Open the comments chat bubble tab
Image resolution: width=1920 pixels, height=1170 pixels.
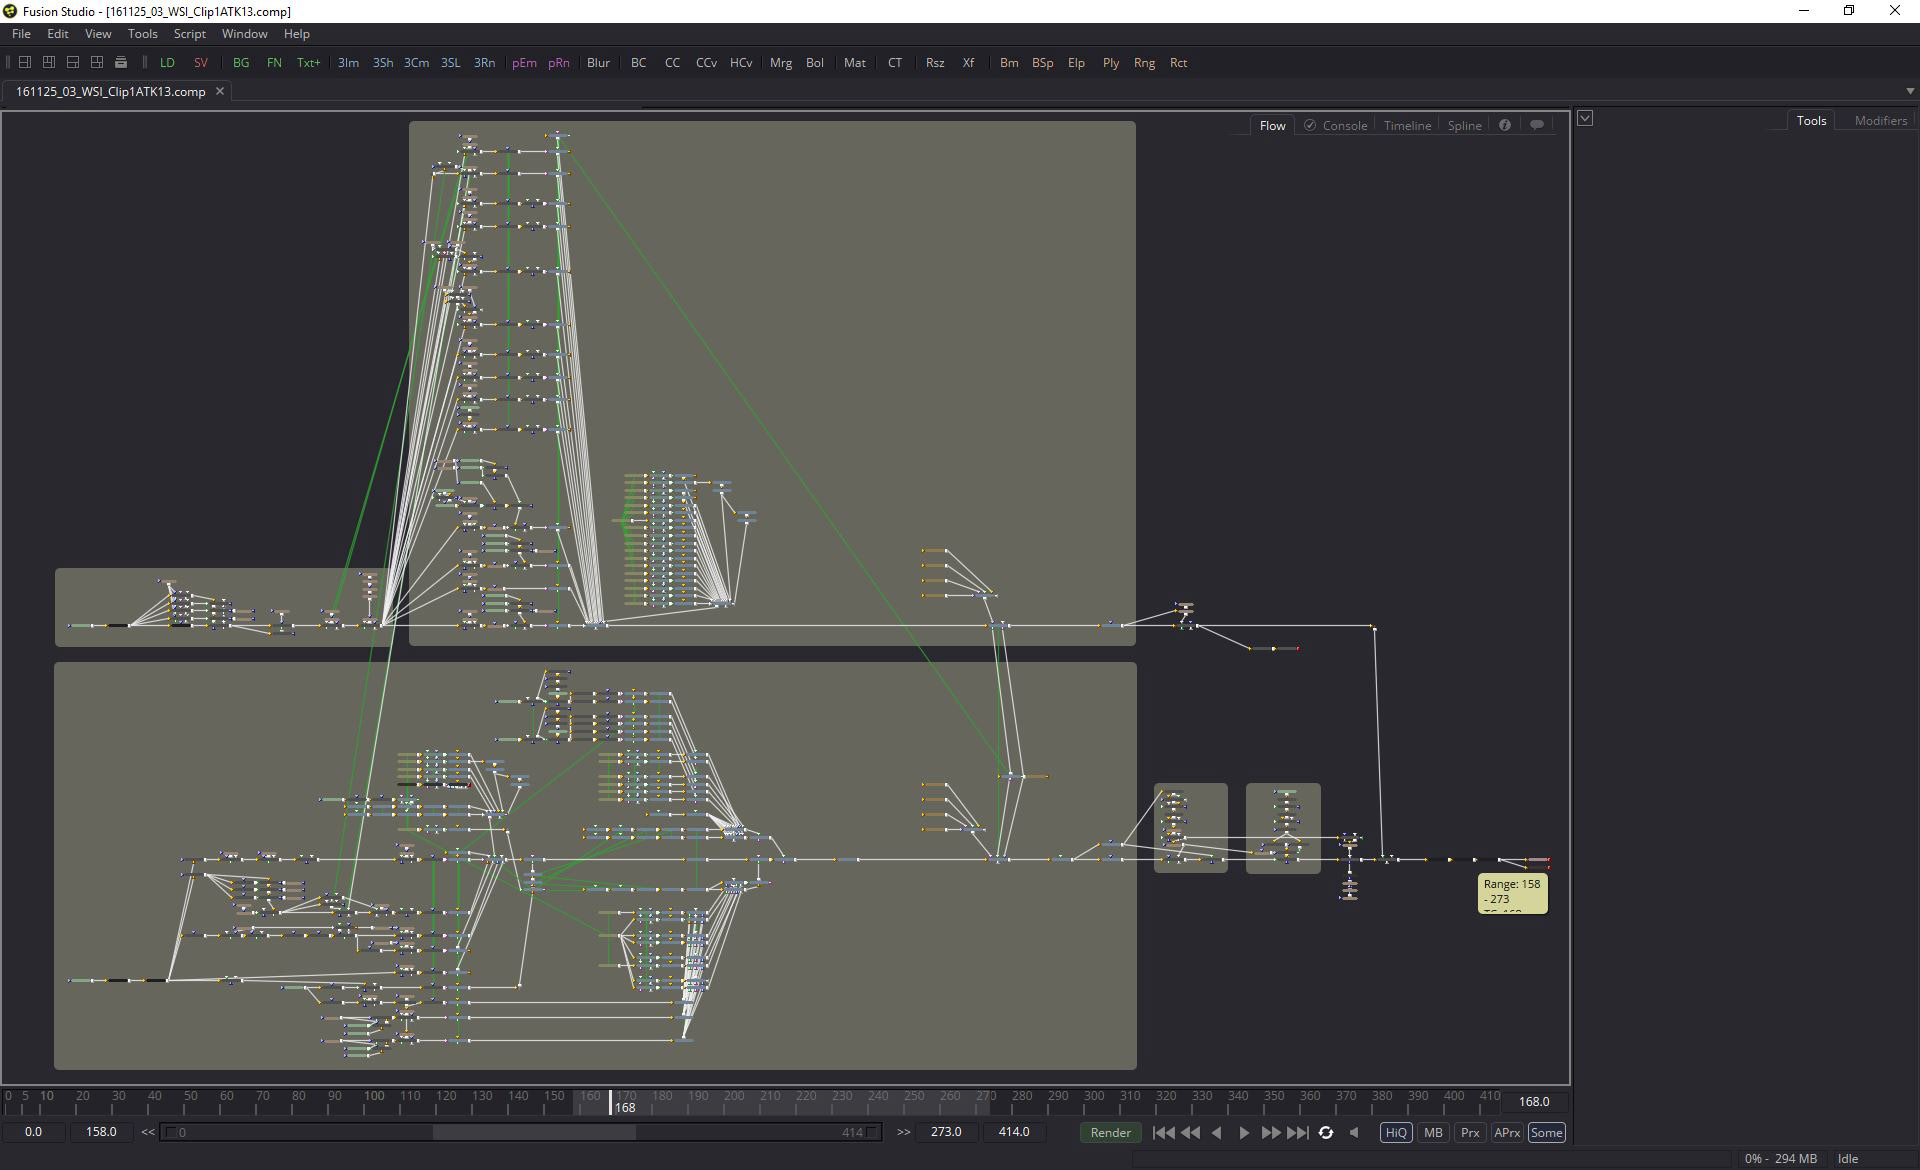pyautogui.click(x=1537, y=125)
